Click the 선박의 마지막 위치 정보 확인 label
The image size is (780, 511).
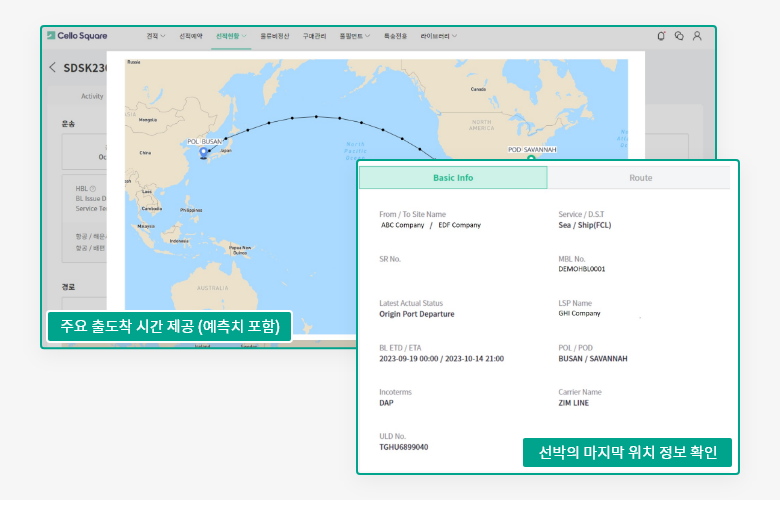[628, 453]
